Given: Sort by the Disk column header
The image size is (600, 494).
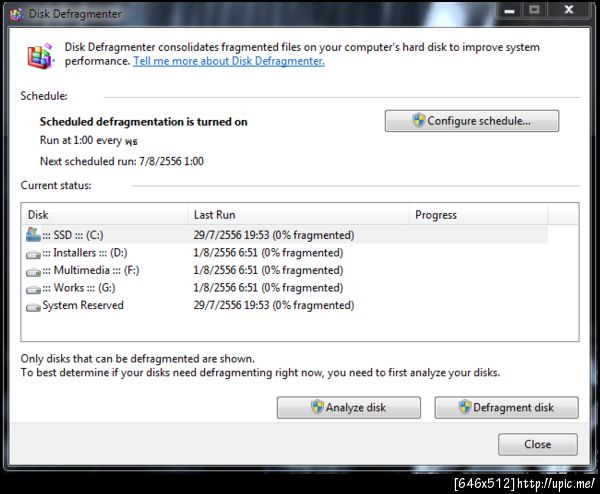Looking at the screenshot, I should (x=105, y=215).
